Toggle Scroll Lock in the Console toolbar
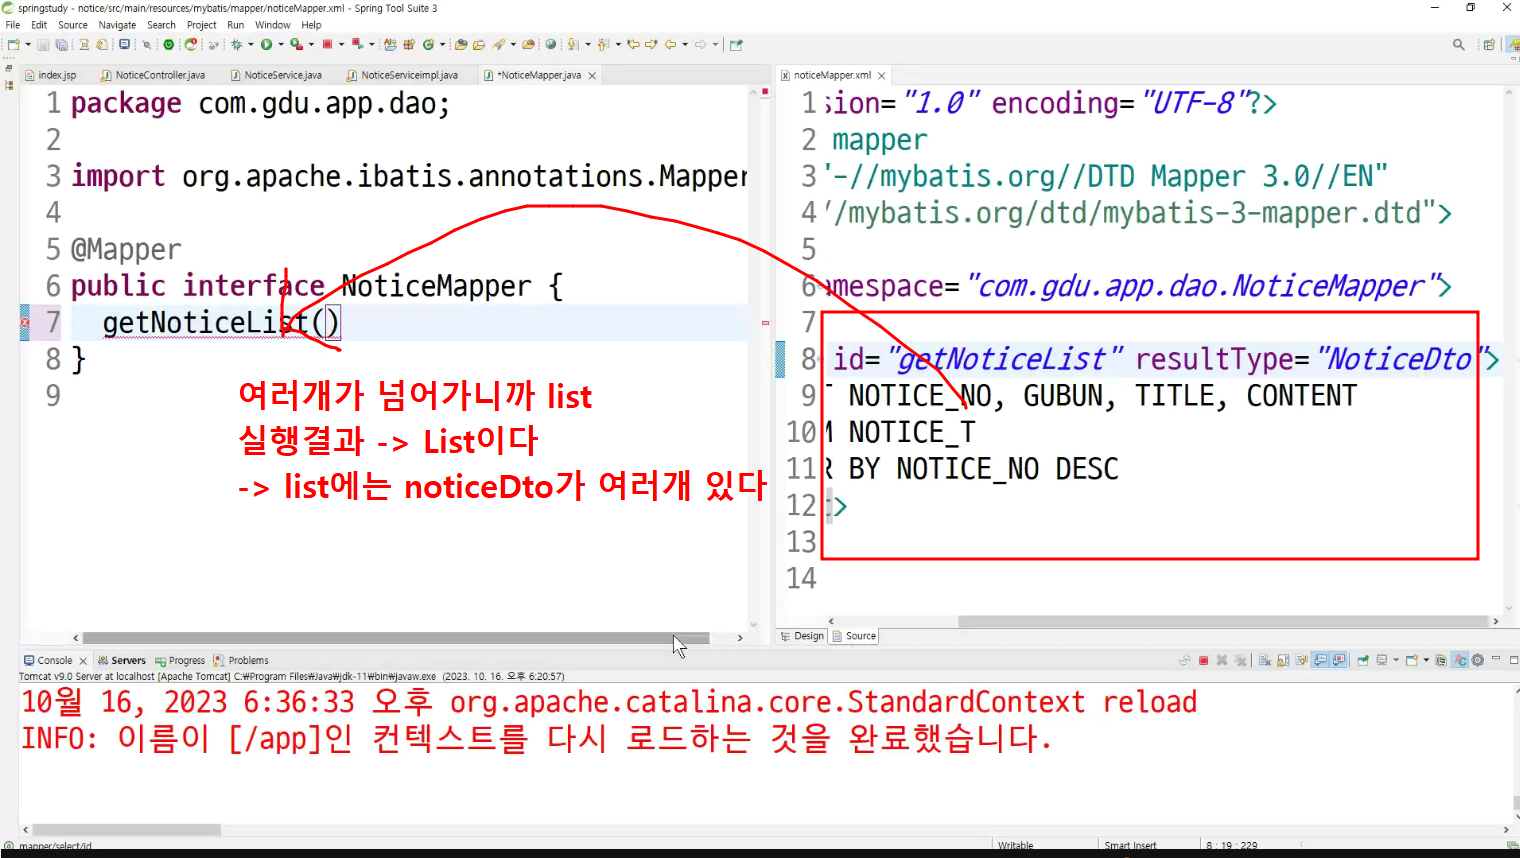Image resolution: width=1520 pixels, height=858 pixels. (1283, 660)
